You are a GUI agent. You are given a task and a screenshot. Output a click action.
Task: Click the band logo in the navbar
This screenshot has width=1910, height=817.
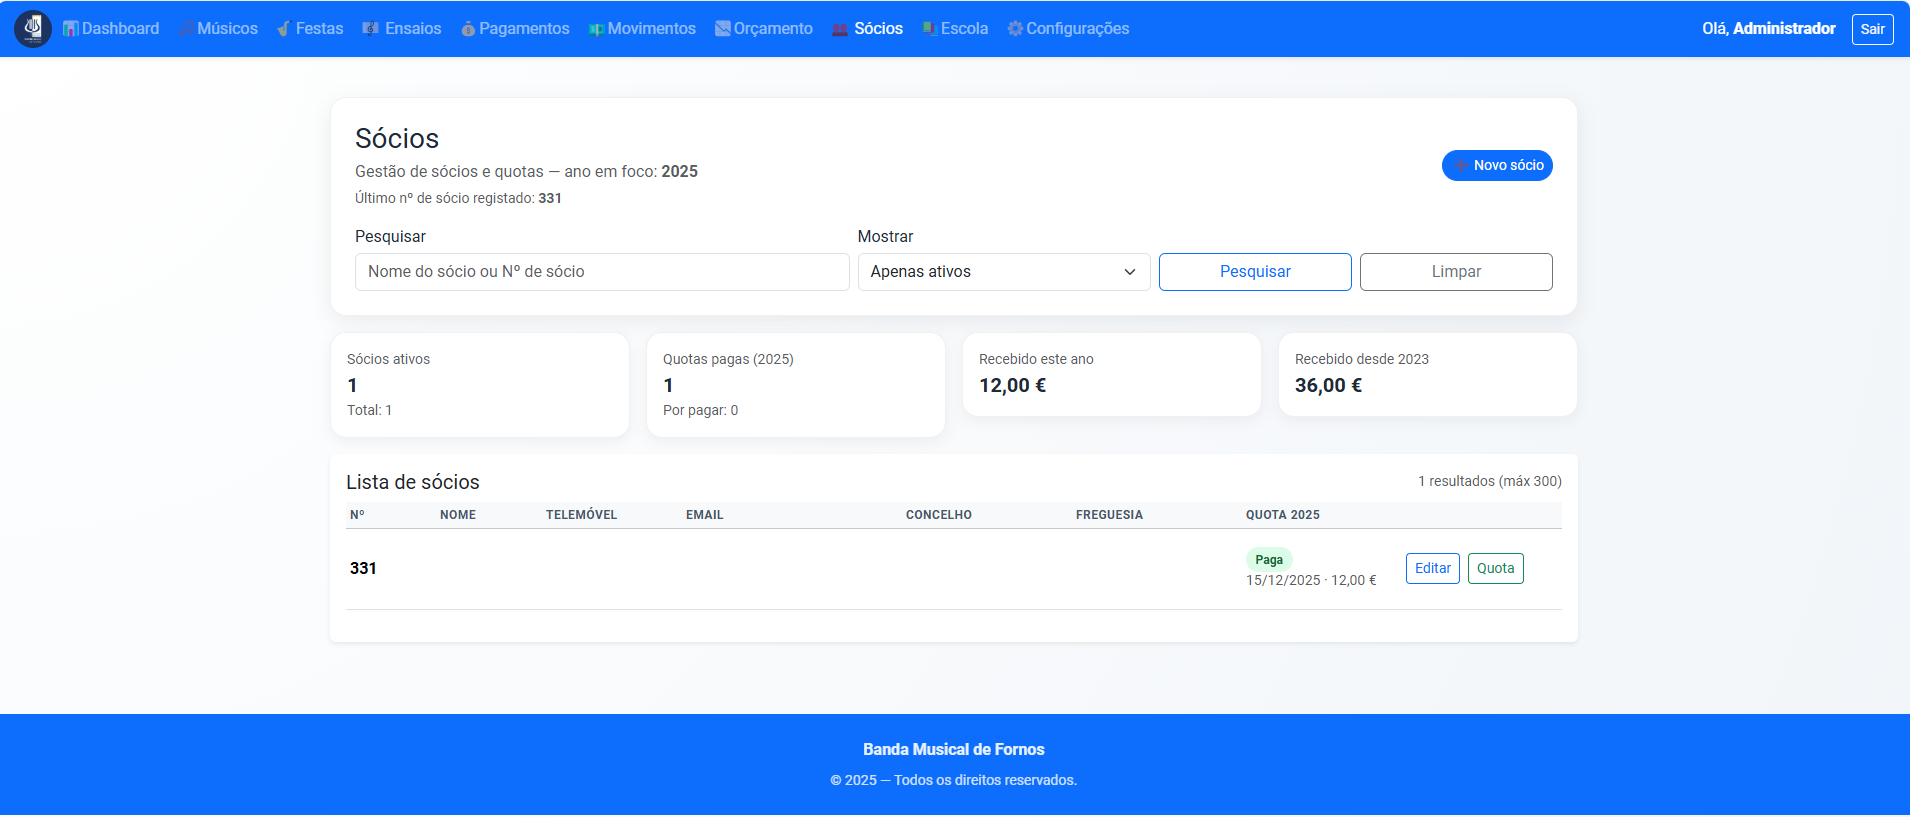[33, 29]
